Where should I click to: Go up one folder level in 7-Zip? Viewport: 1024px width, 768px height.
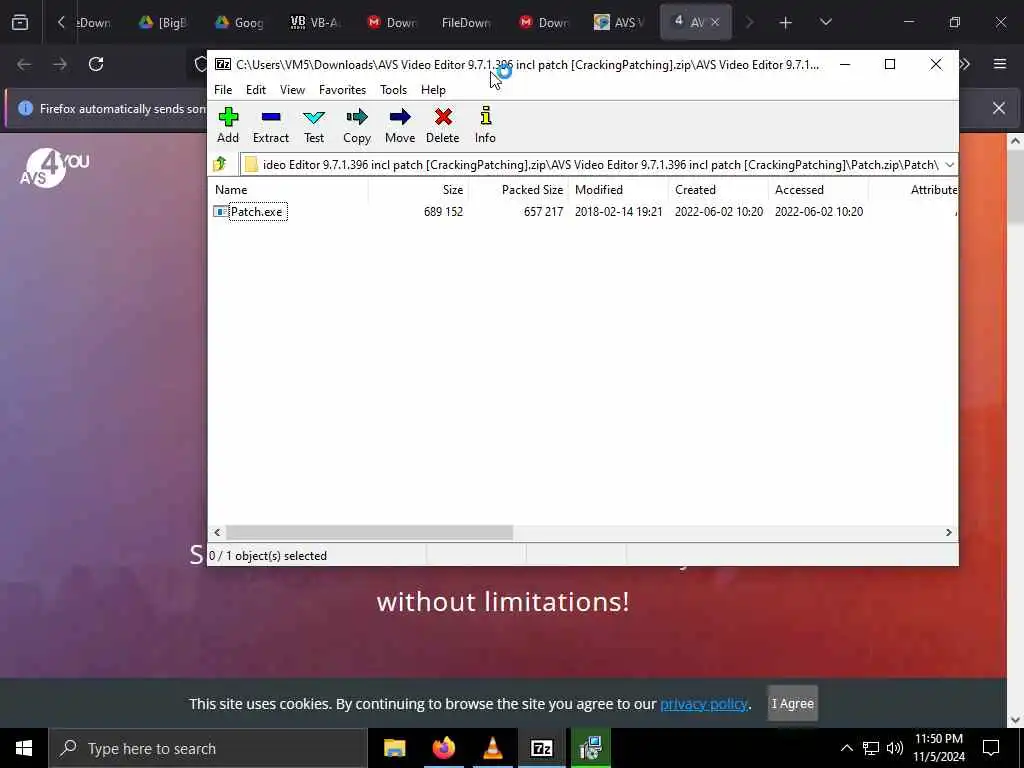tap(220, 164)
